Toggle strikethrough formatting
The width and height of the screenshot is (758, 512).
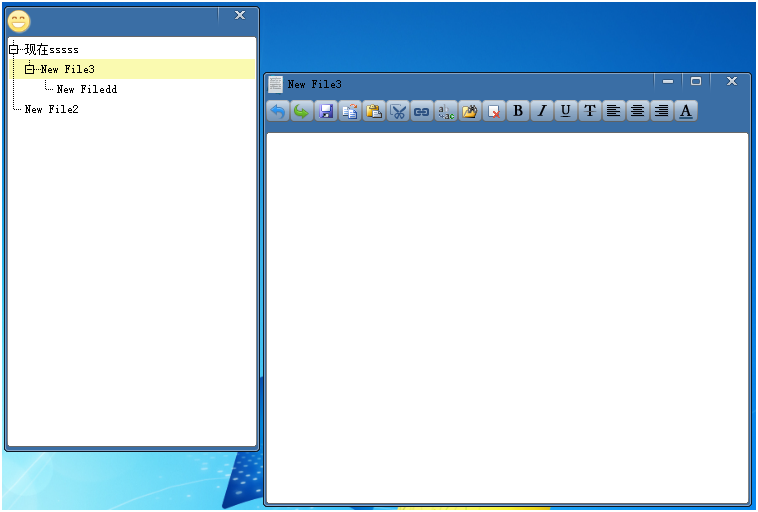[x=590, y=111]
